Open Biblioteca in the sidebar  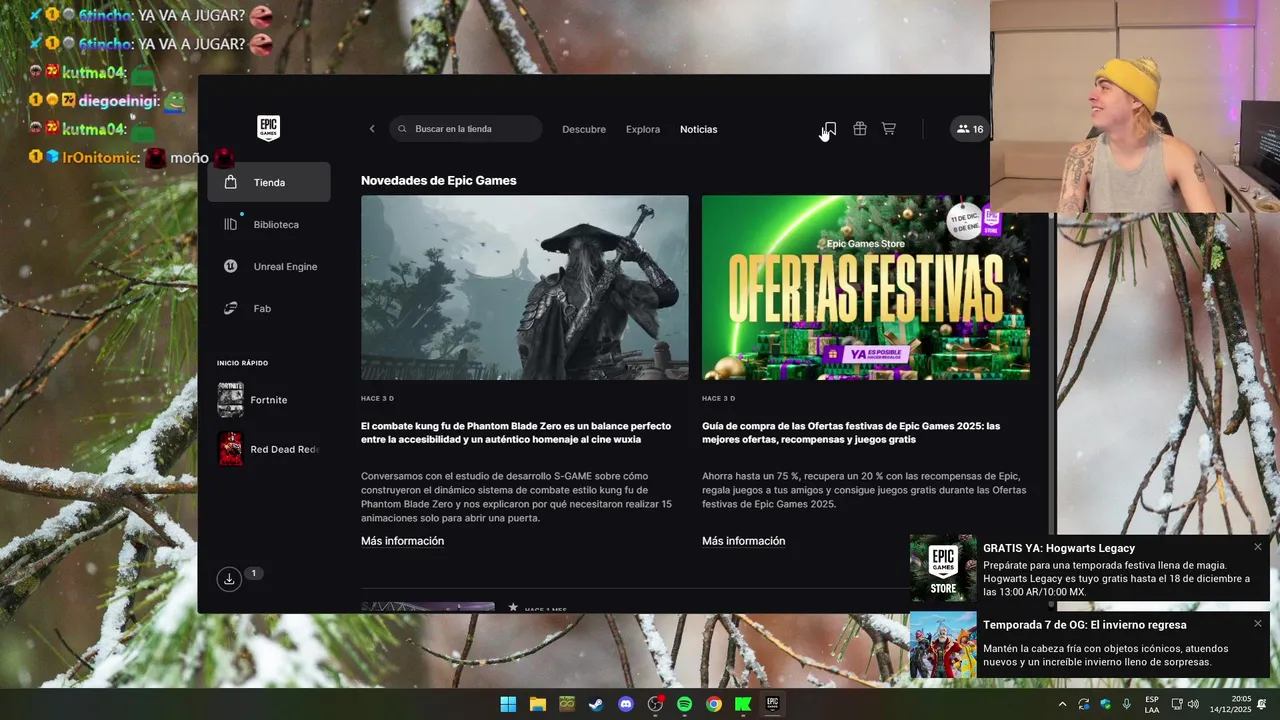click(x=269, y=224)
